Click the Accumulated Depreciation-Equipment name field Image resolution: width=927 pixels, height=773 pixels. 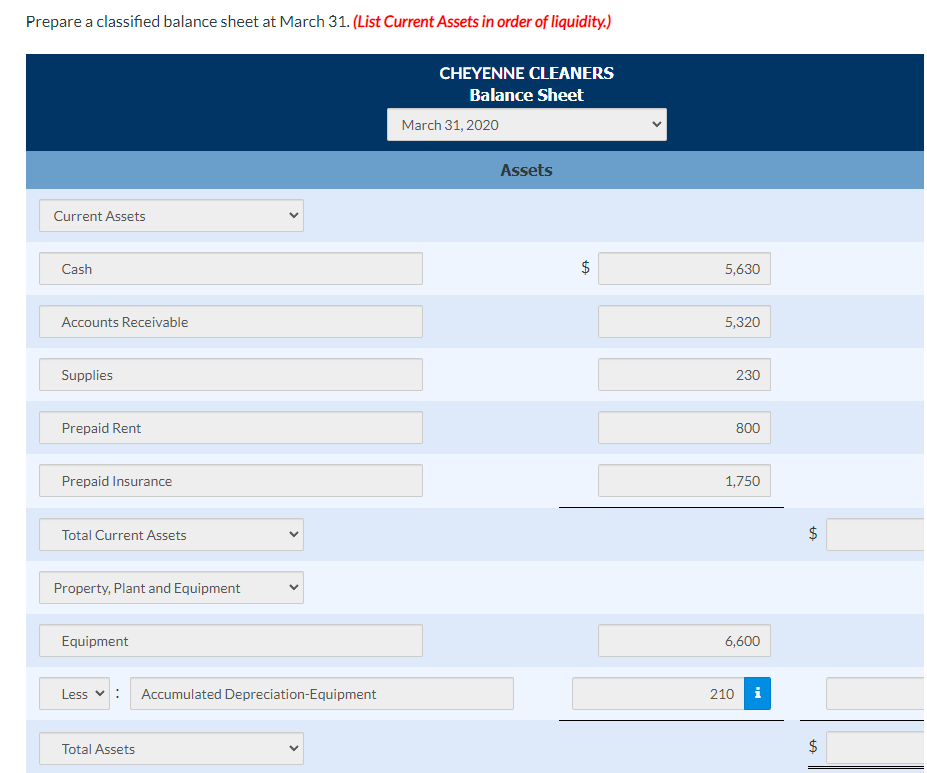tap(322, 693)
